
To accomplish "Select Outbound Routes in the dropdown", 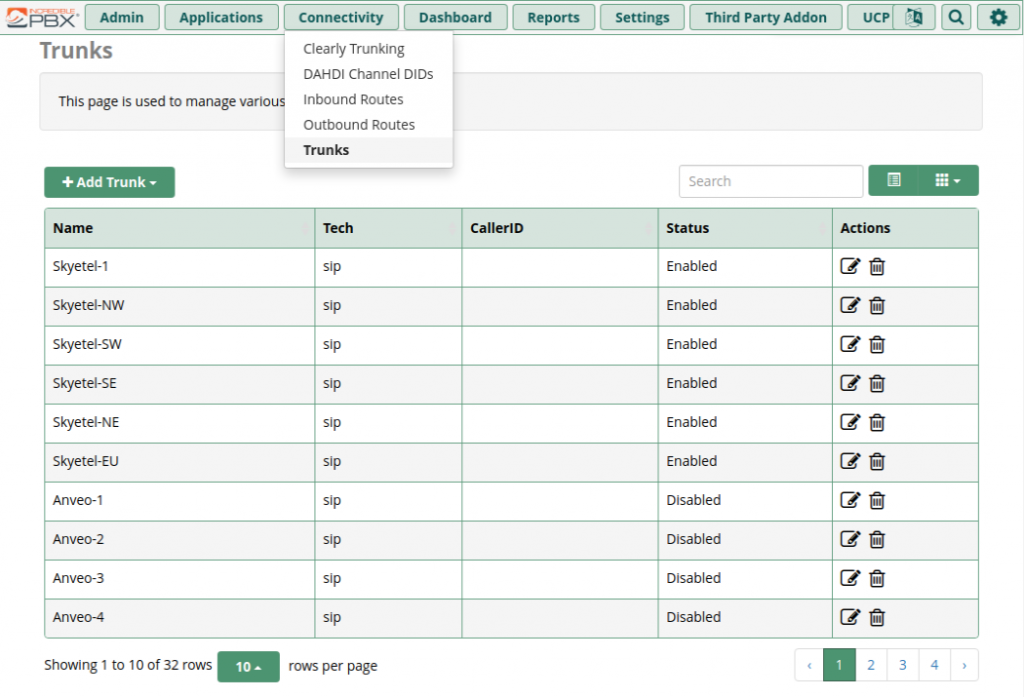I will [368, 125].
